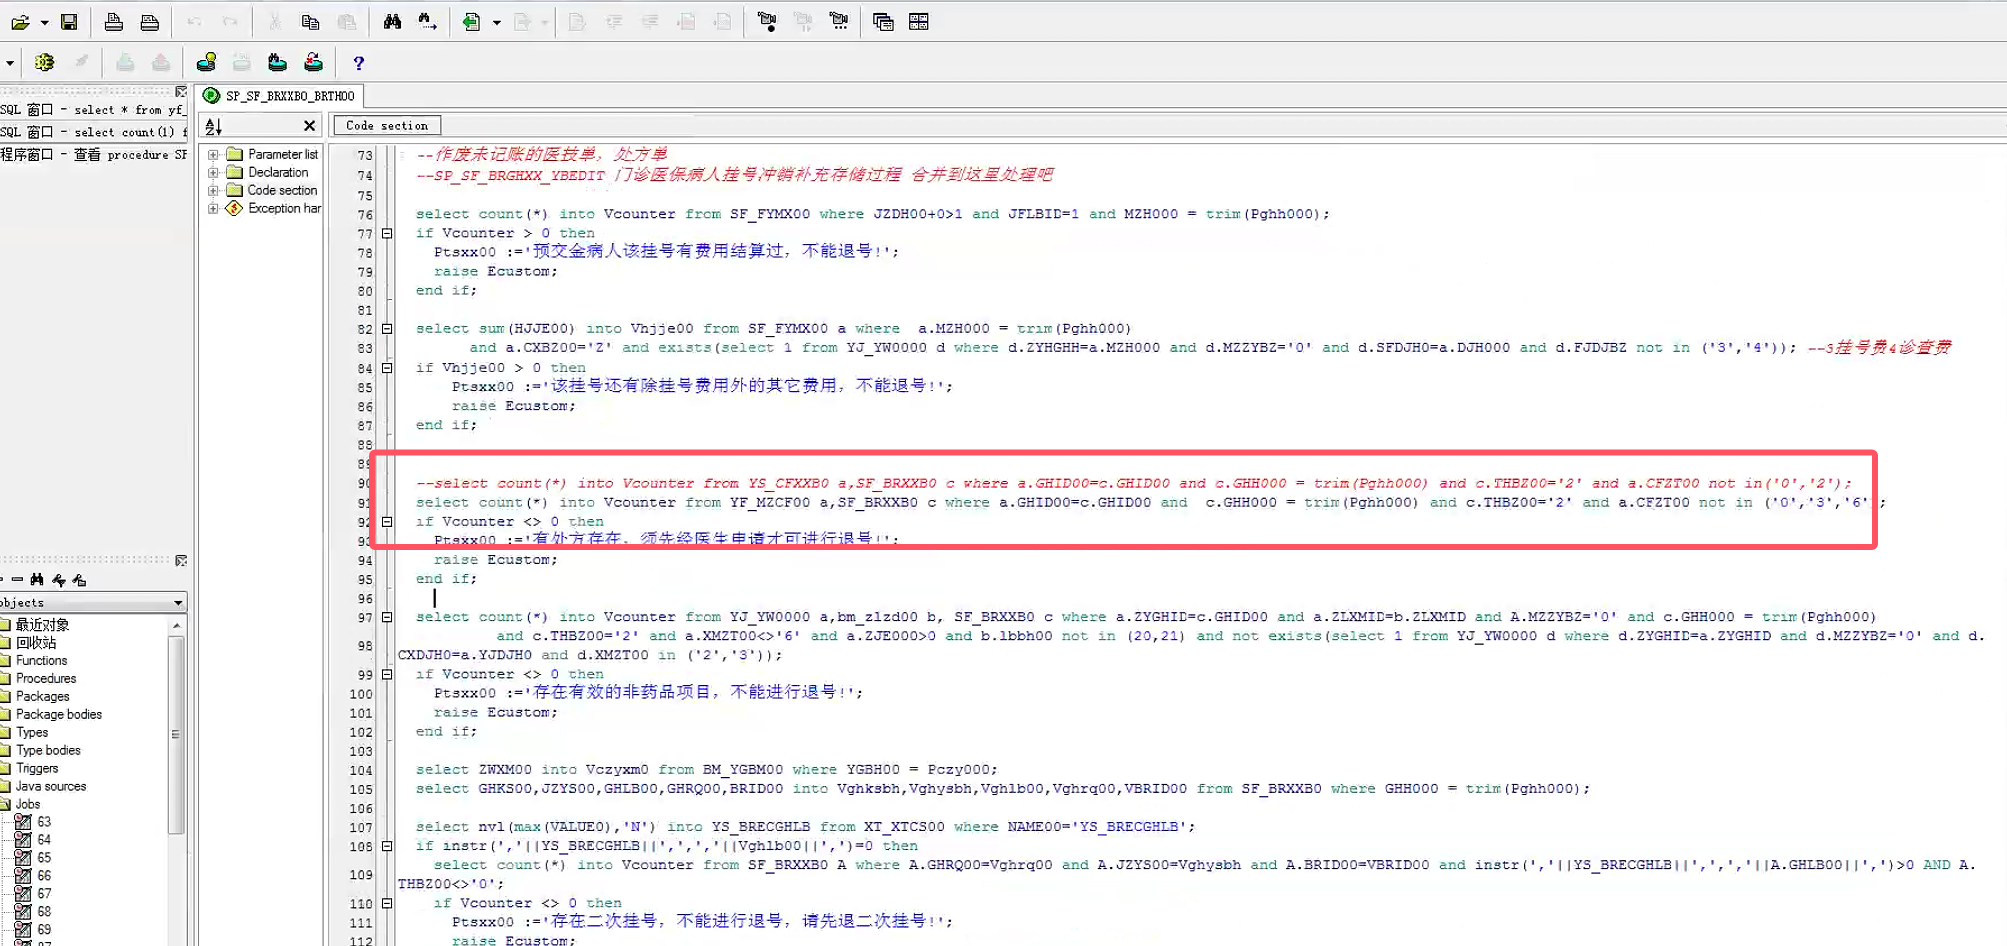Viewport: 2007px width, 946px height.
Task: Click the Tile windows icon
Action: [x=918, y=22]
